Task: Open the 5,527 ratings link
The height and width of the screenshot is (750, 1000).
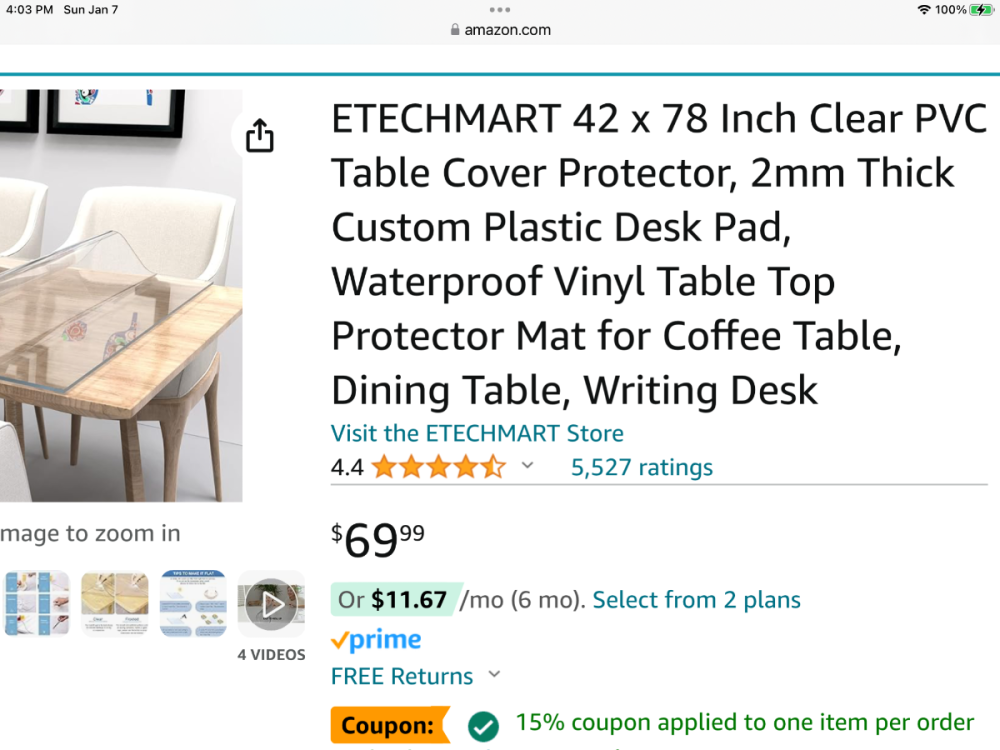Action: 641,467
